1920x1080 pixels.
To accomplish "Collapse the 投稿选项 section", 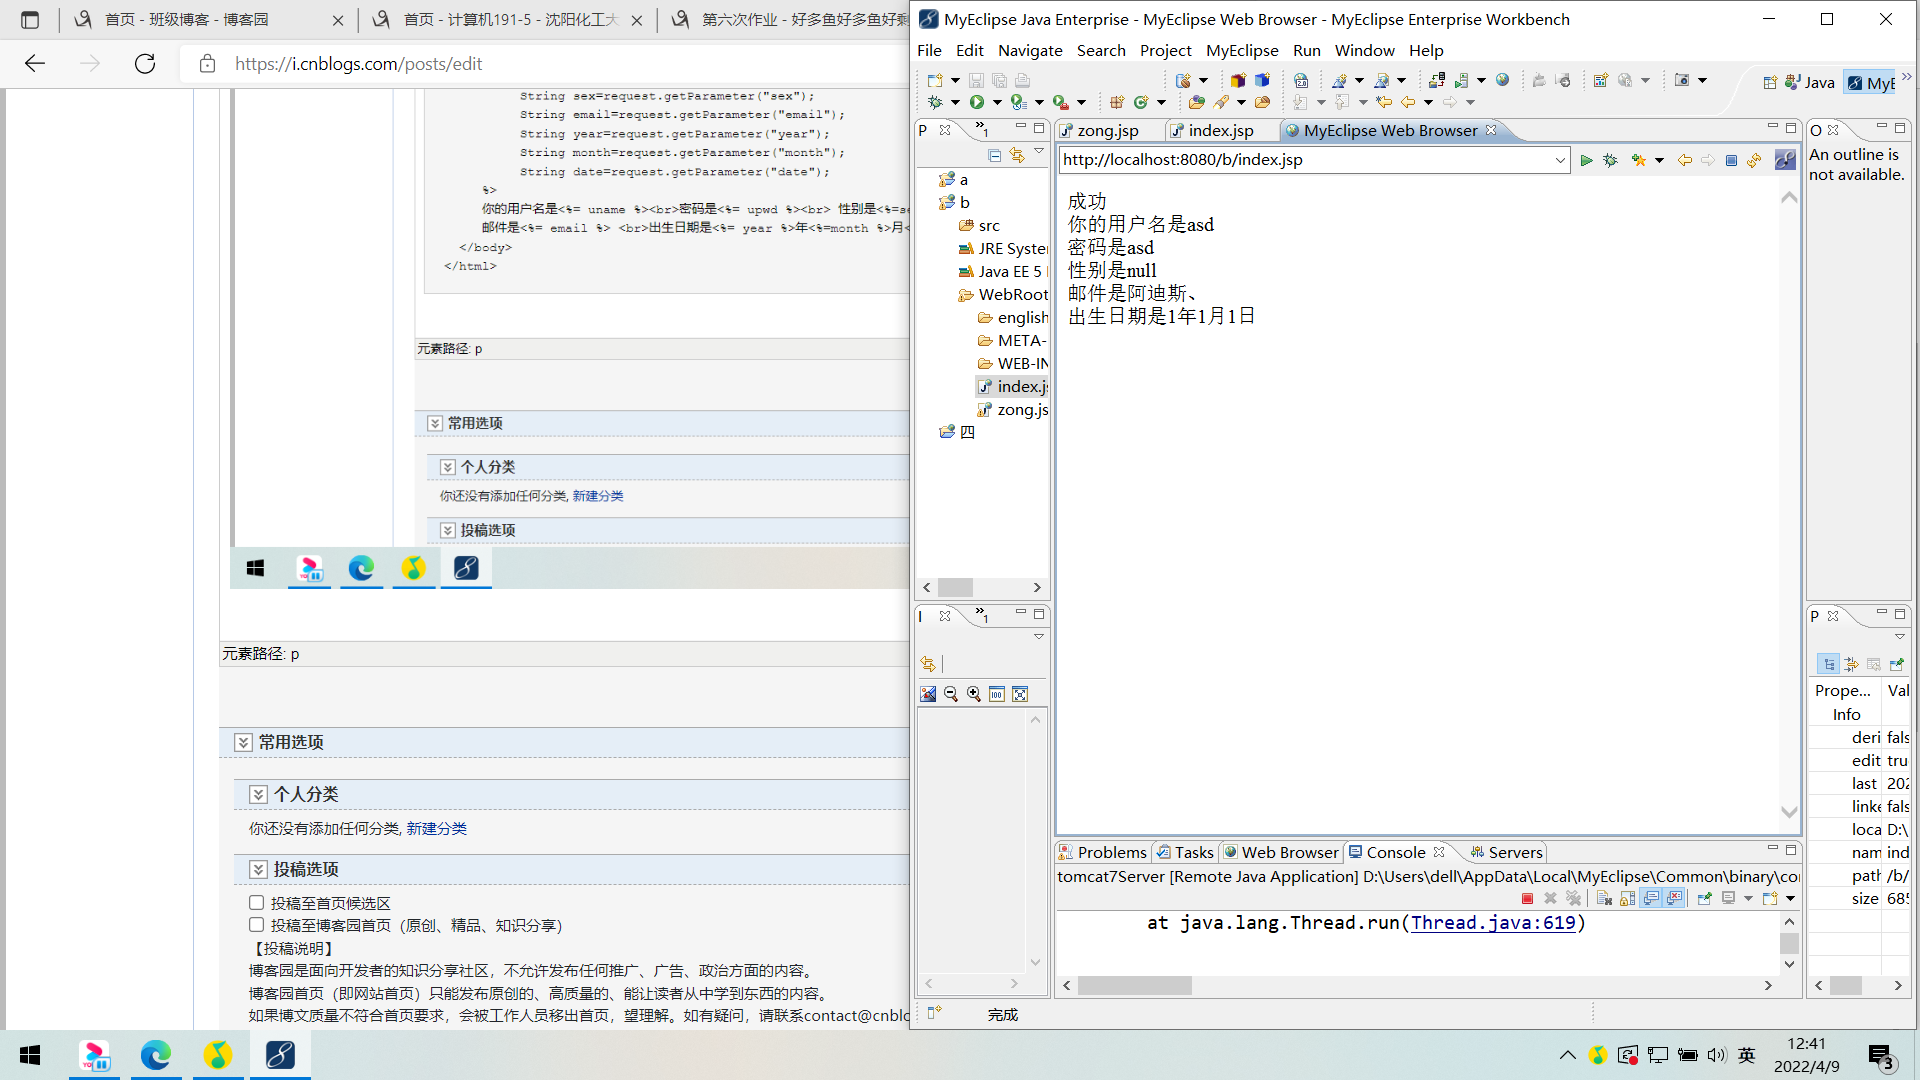I will click(x=258, y=869).
